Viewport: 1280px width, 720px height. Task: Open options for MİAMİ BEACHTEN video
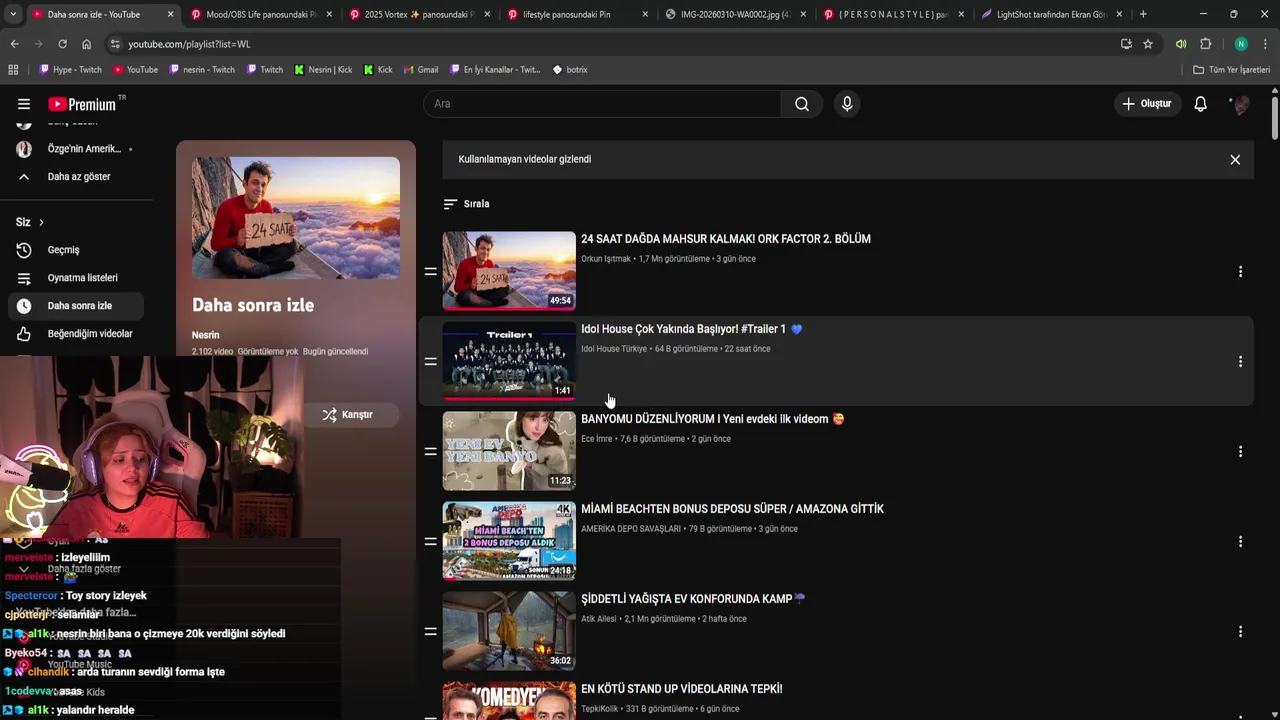coord(1240,541)
